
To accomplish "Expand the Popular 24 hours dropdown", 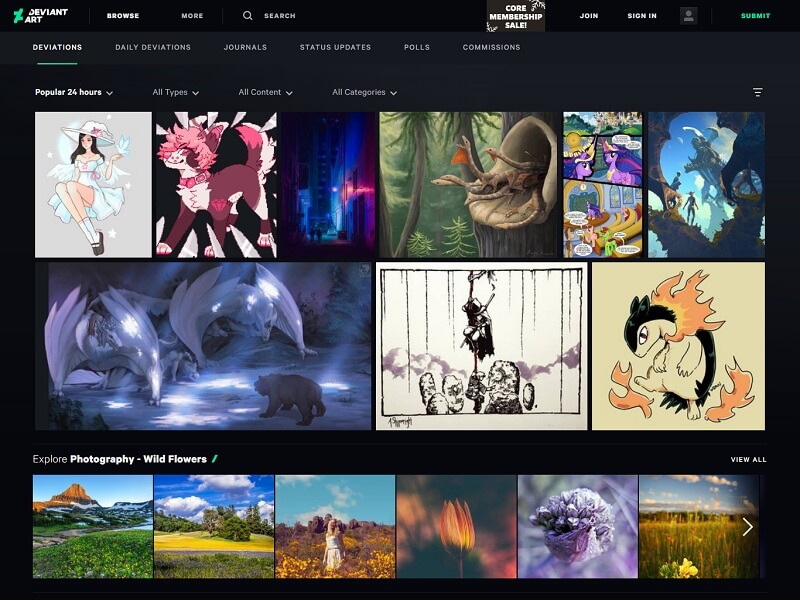I will tap(74, 92).
